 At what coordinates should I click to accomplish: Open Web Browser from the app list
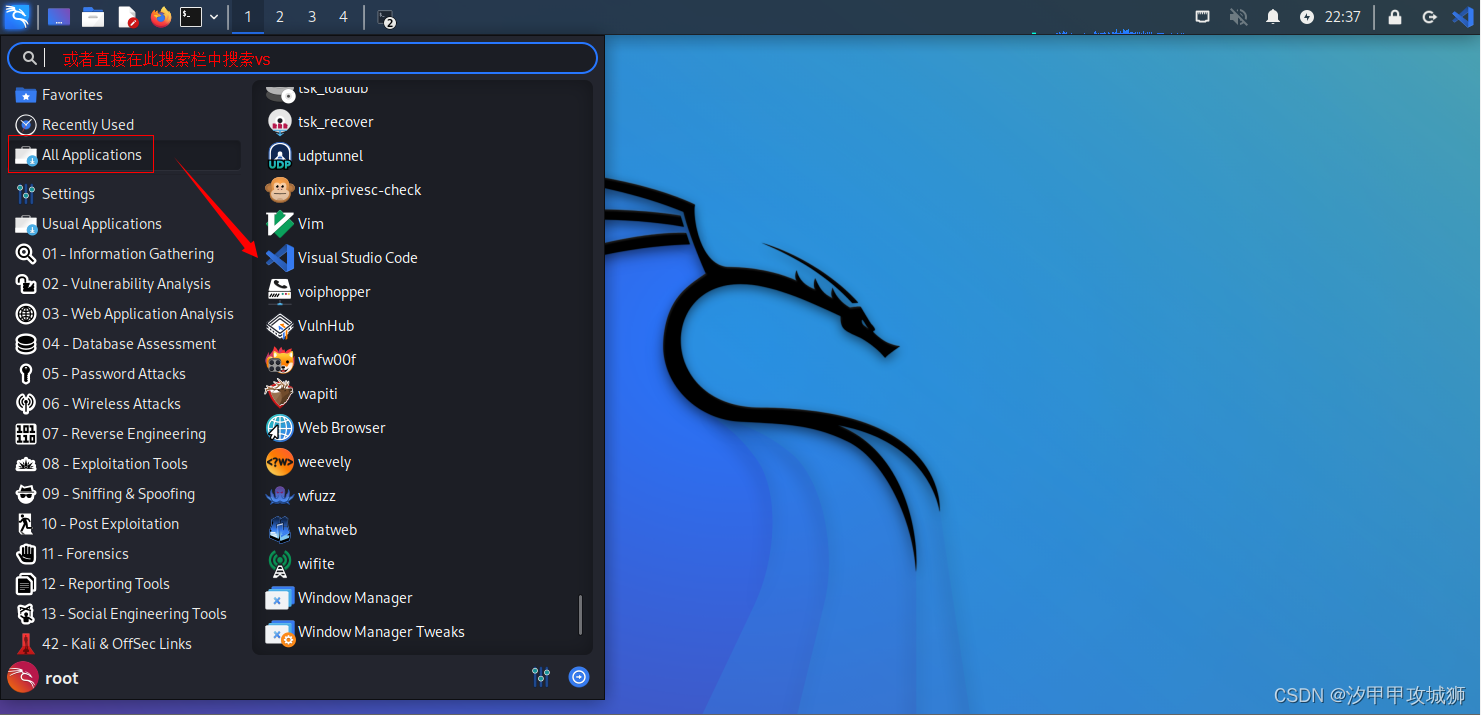tap(418, 428)
